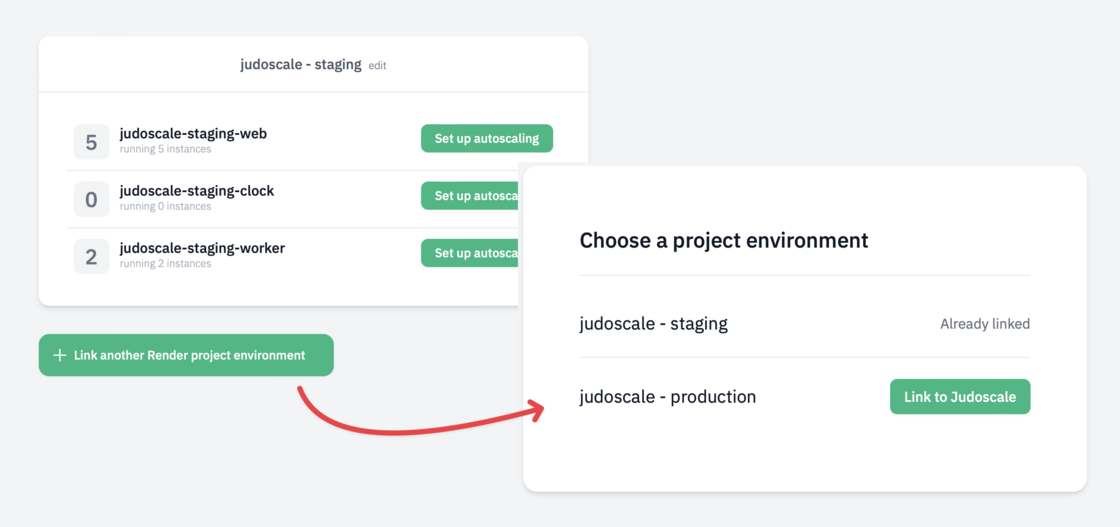Image resolution: width=1120 pixels, height=527 pixels.
Task: Select the judoscale-staging-worker service name
Action: click(x=202, y=248)
